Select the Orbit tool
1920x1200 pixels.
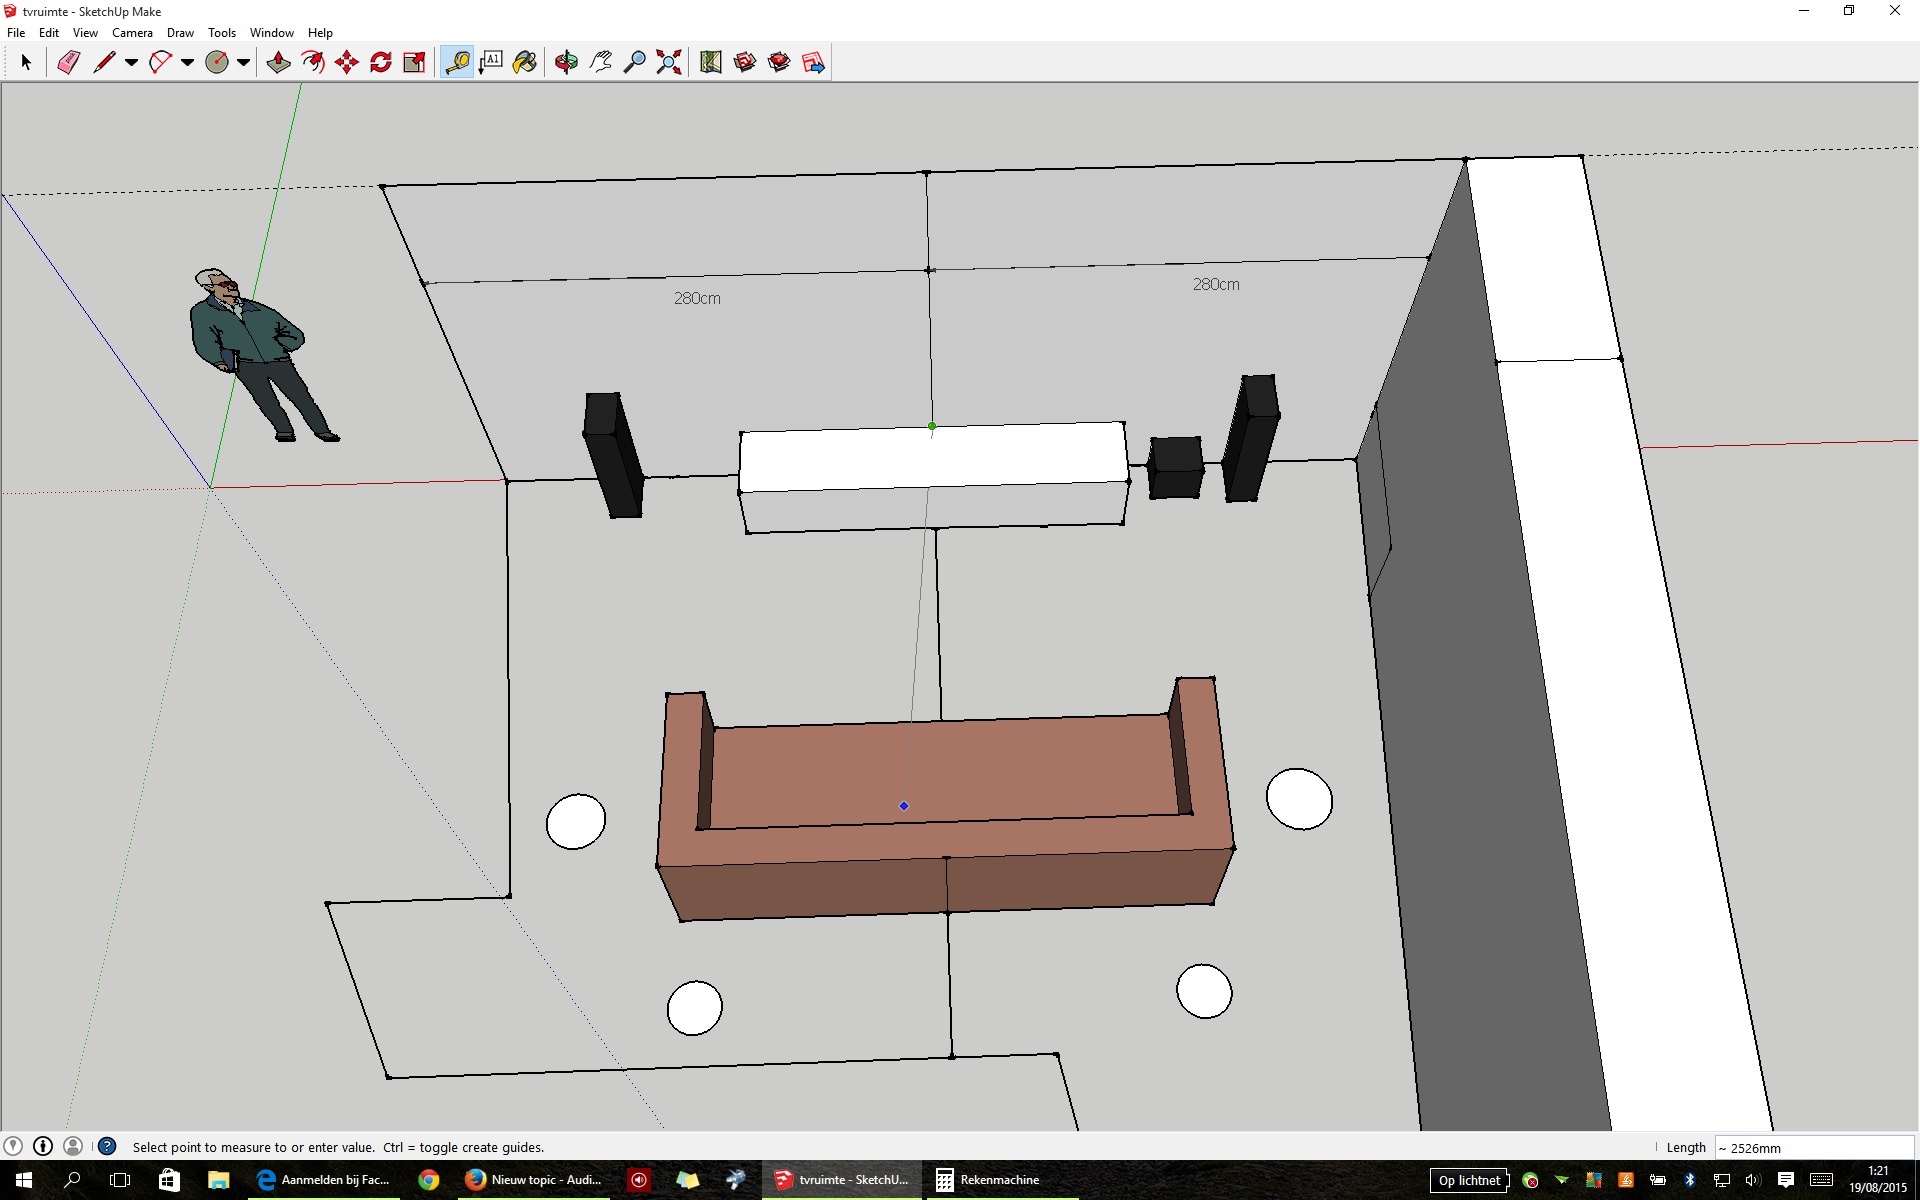tap(566, 62)
